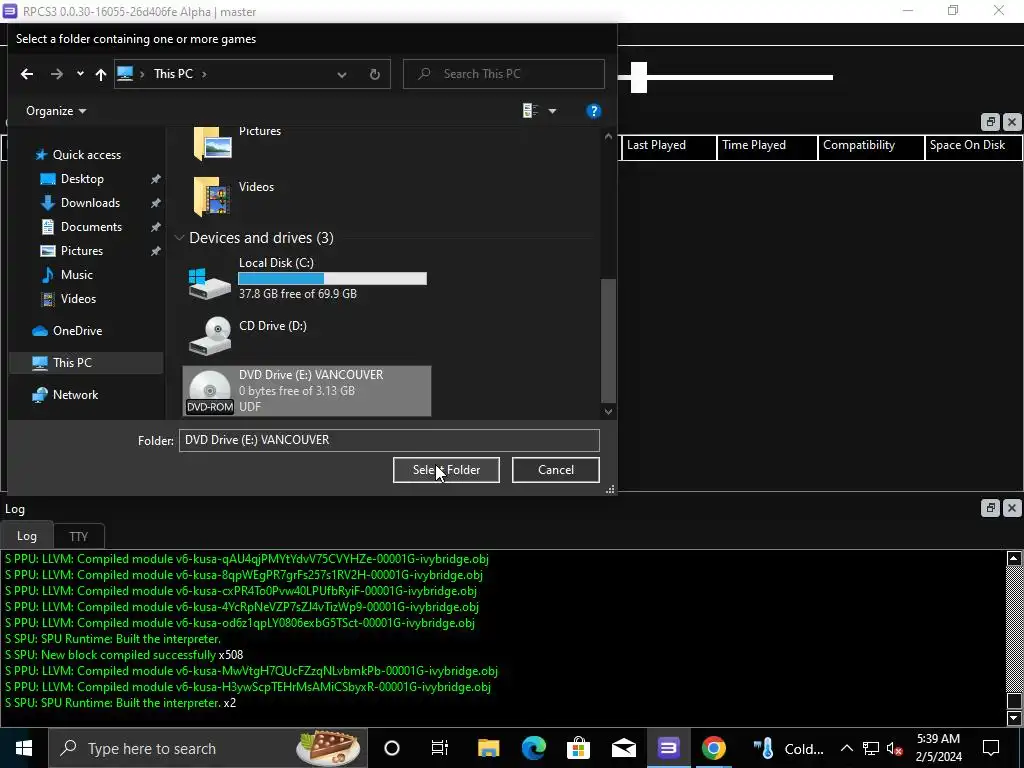Select Videos in the navigation sidebar
Viewport: 1024px width, 768px height.
click(78, 299)
